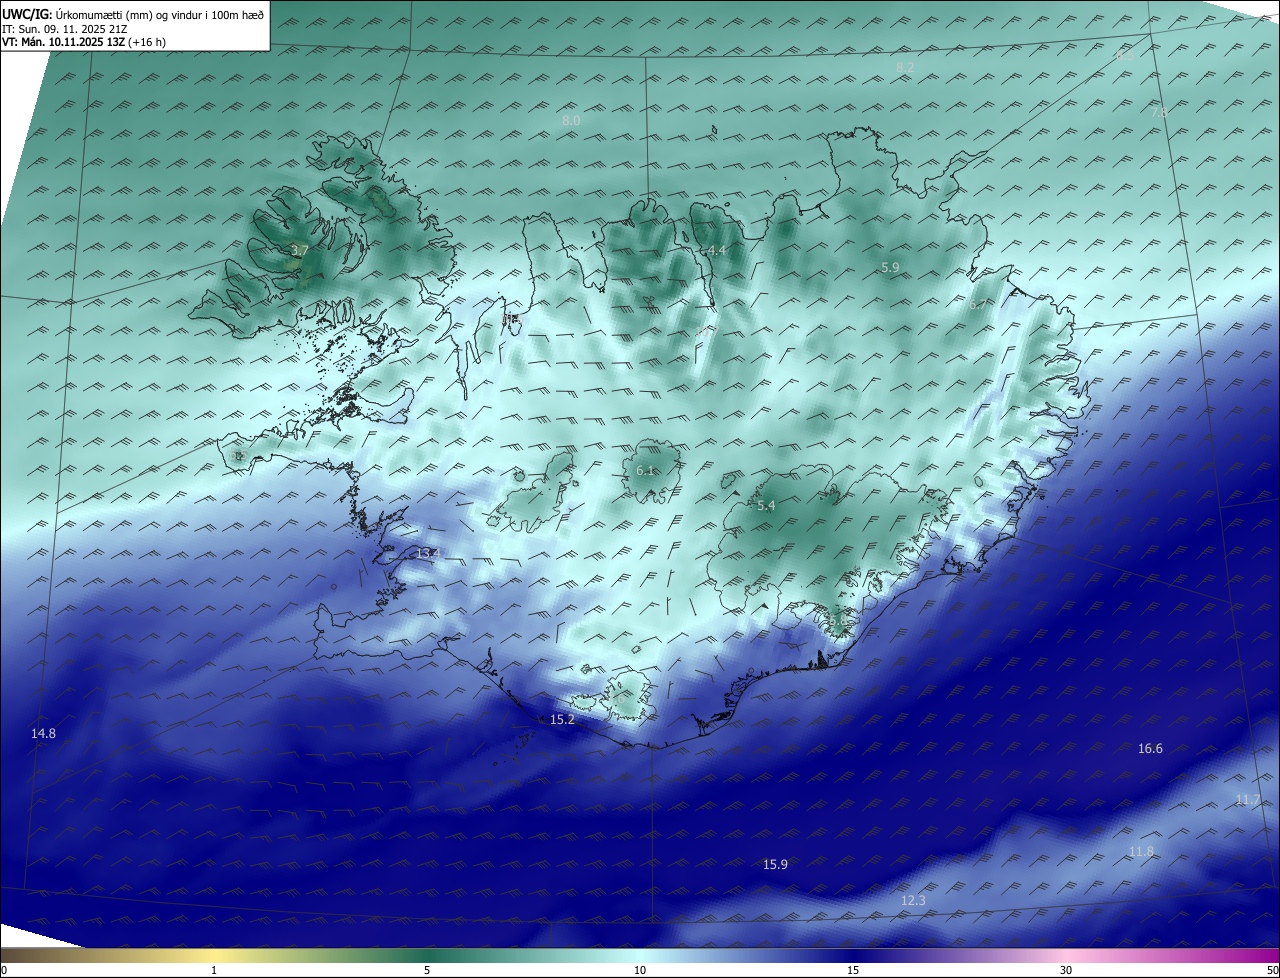Click the 5.9 value label
This screenshot has width=1280, height=978.
click(890, 267)
